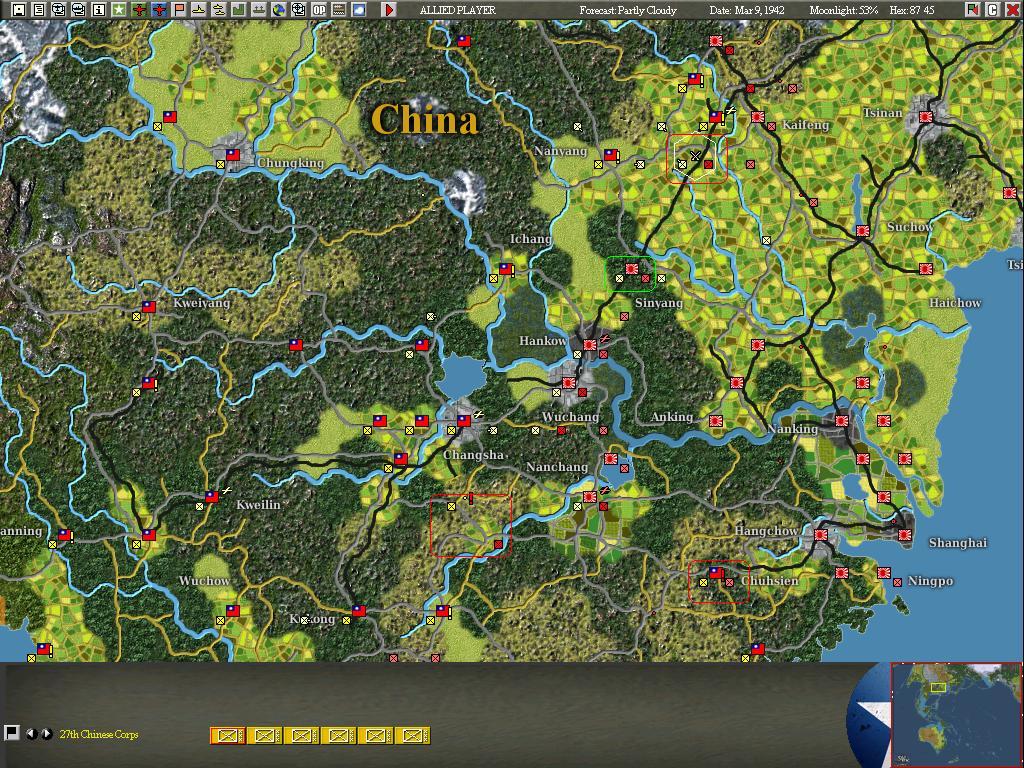
Task: Select Japanese flag base at Haichow
Action: tap(925, 268)
